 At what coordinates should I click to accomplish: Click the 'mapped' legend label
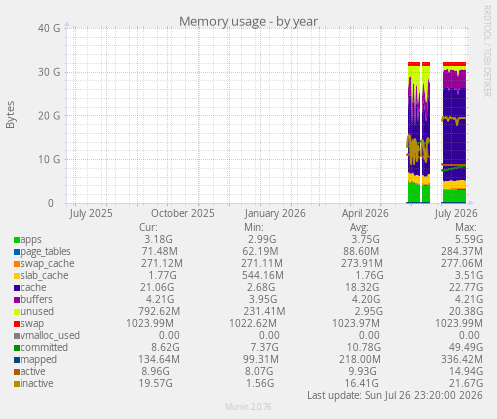click(x=39, y=360)
